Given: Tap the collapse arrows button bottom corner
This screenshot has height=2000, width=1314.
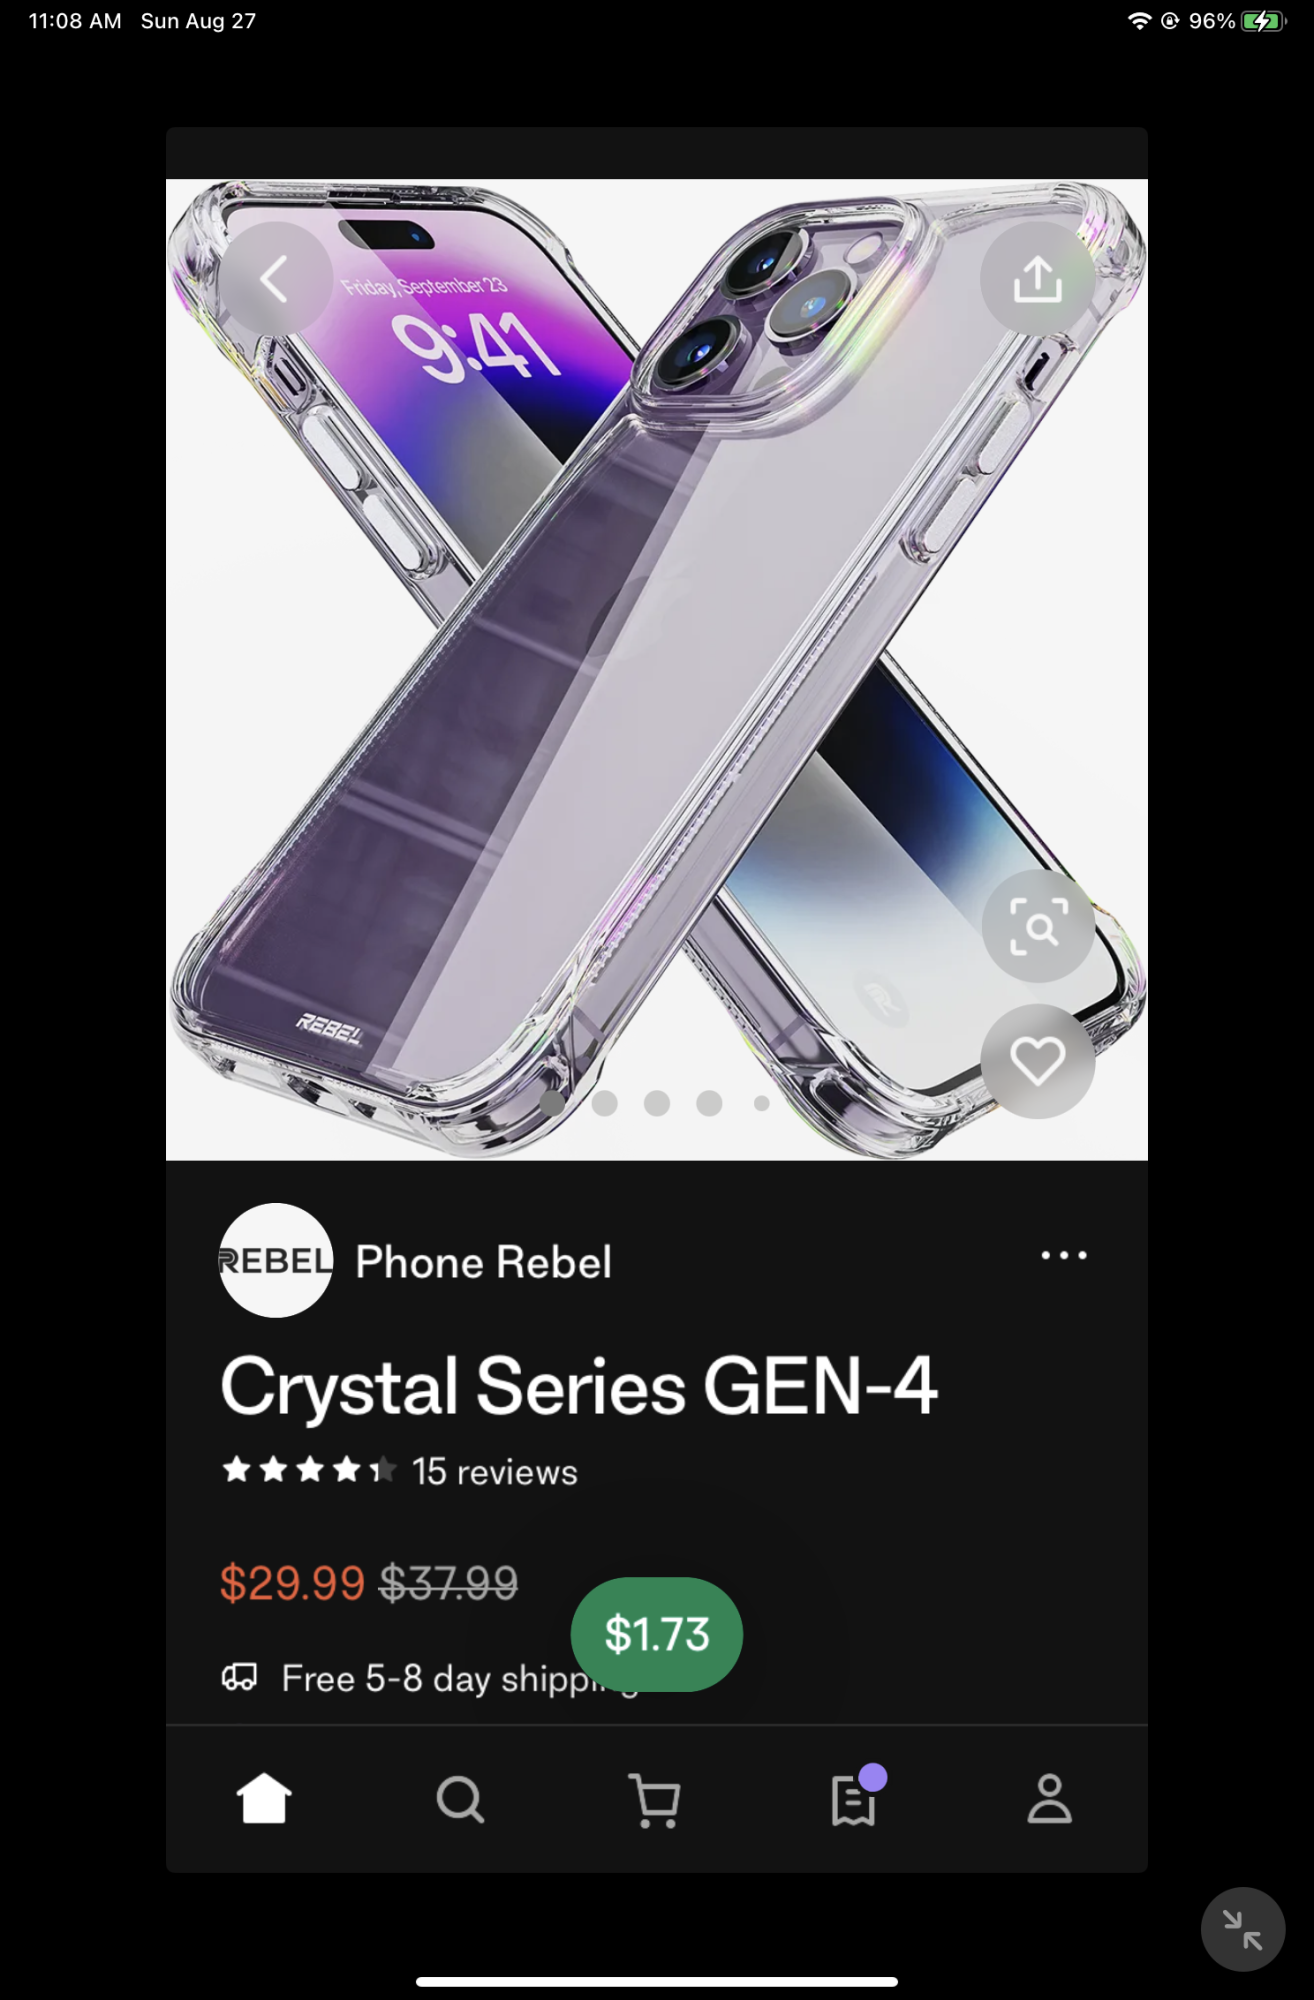Looking at the screenshot, I should pos(1243,1930).
